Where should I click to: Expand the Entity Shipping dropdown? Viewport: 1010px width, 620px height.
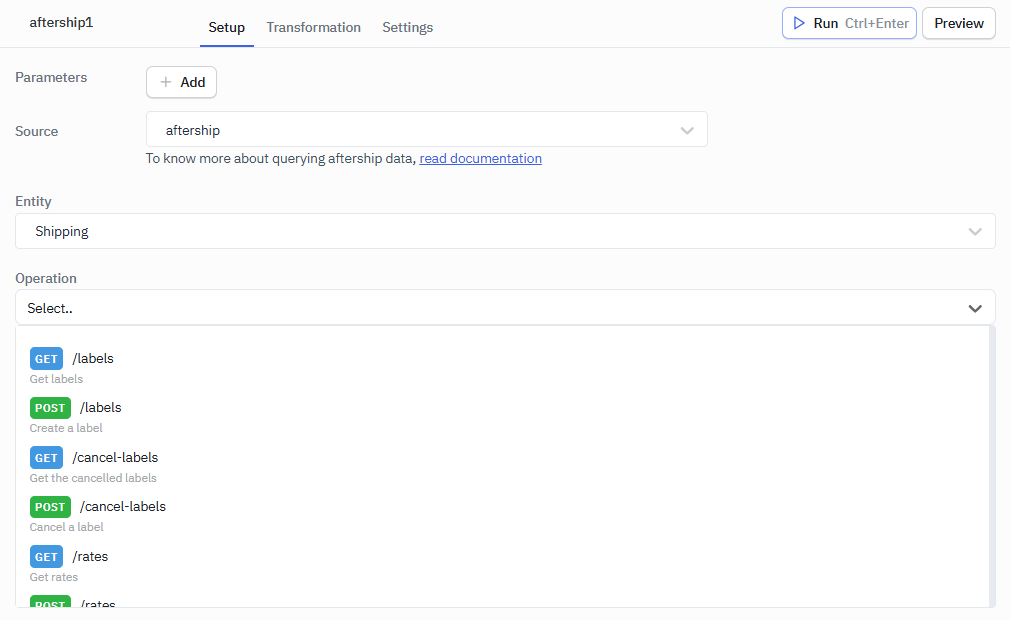pyautogui.click(x=505, y=231)
